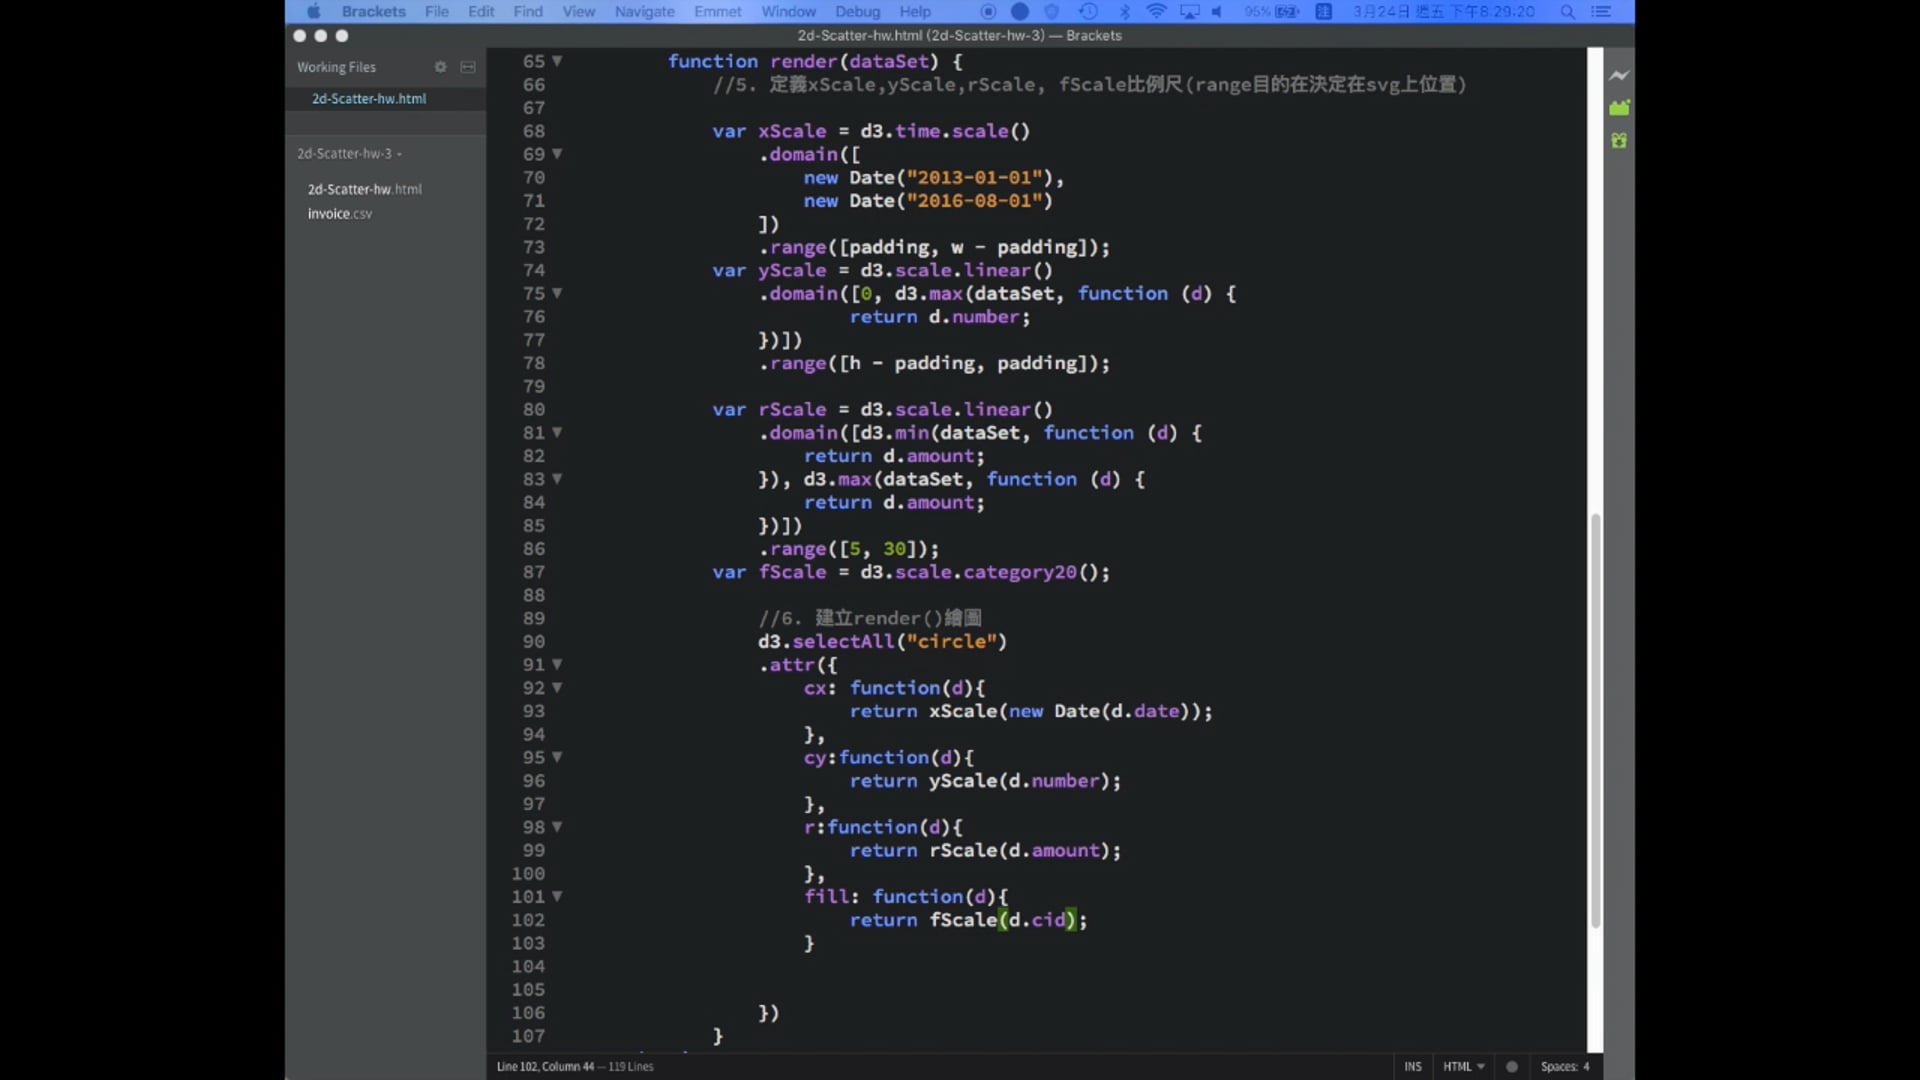Image resolution: width=1920 pixels, height=1080 pixels.
Task: Open the Debug menu
Action: 857,12
